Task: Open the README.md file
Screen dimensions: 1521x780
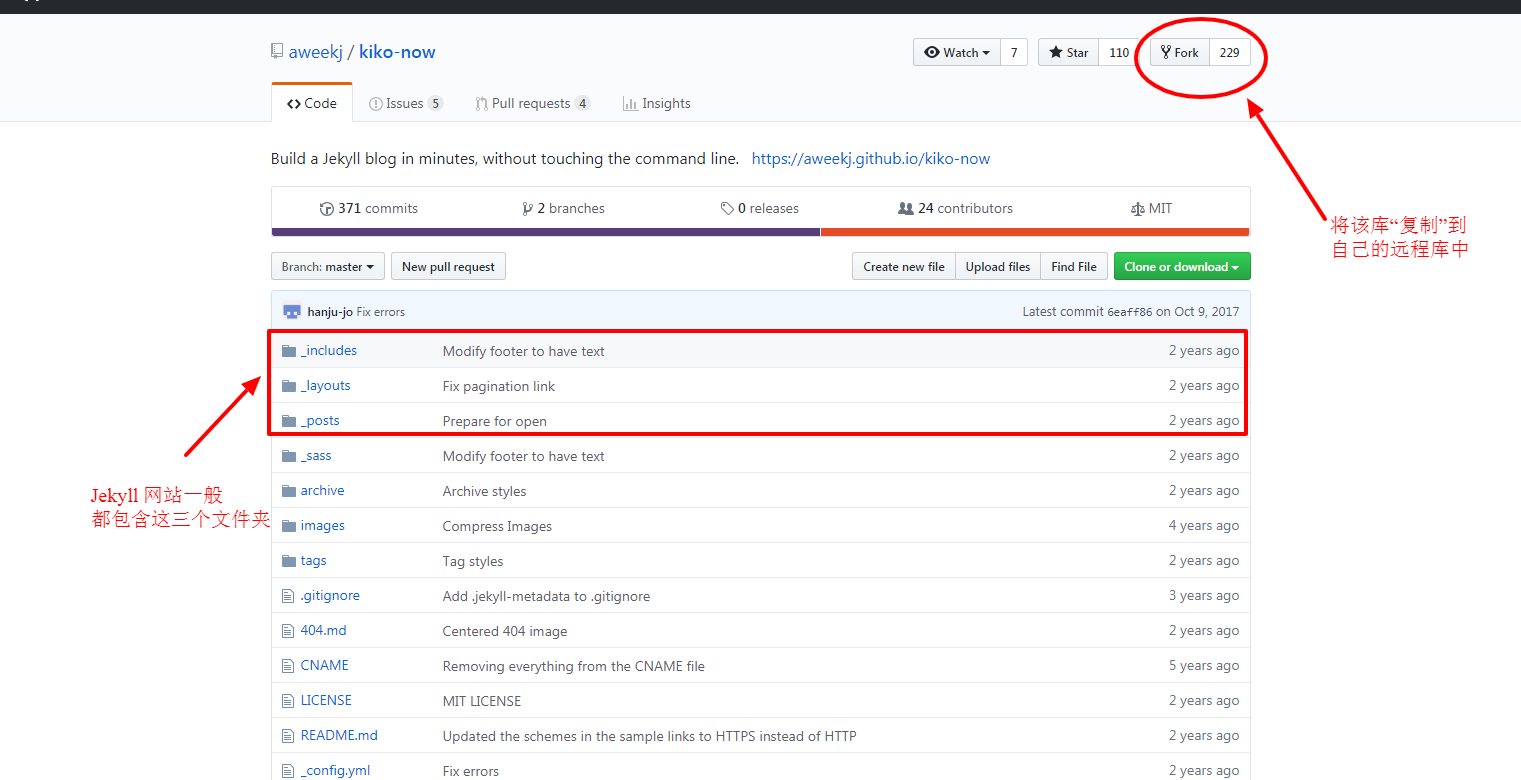Action: click(x=339, y=736)
